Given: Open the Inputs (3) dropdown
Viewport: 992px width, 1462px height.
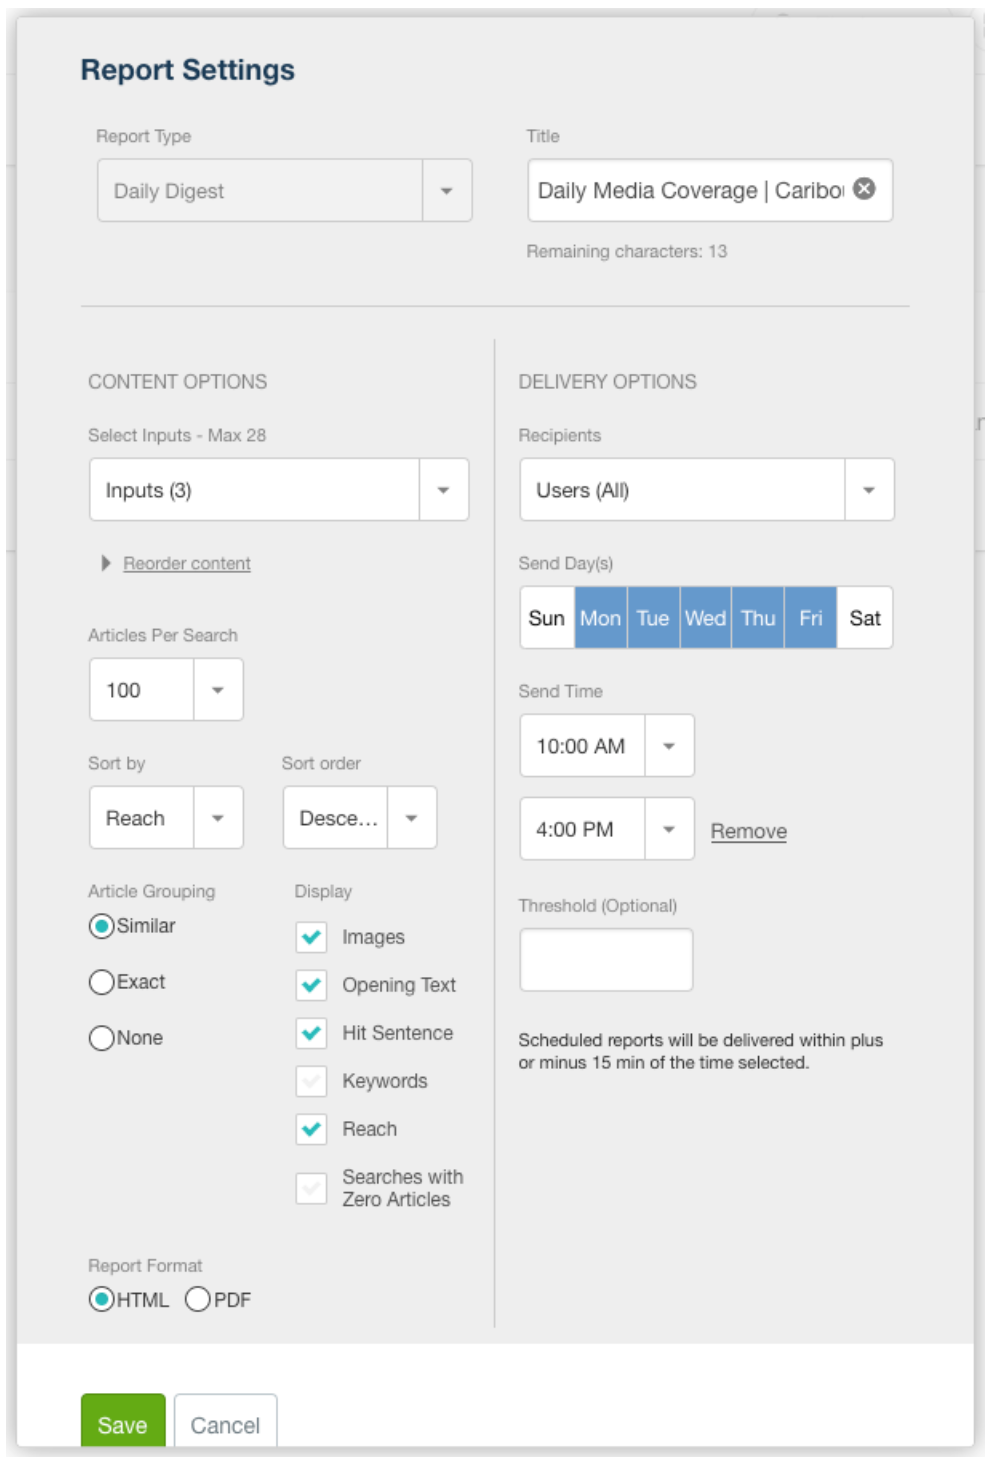Looking at the screenshot, I should pyautogui.click(x=279, y=490).
